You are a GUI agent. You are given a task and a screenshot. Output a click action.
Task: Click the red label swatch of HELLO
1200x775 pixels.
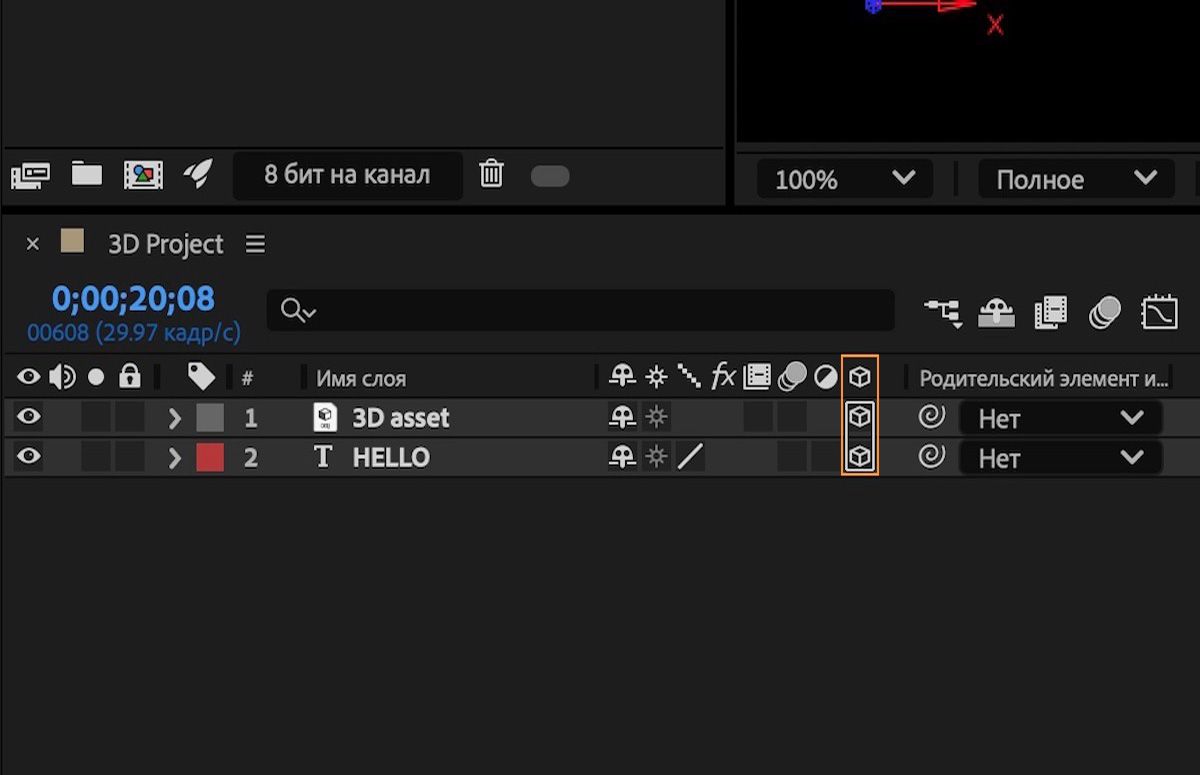click(210, 458)
